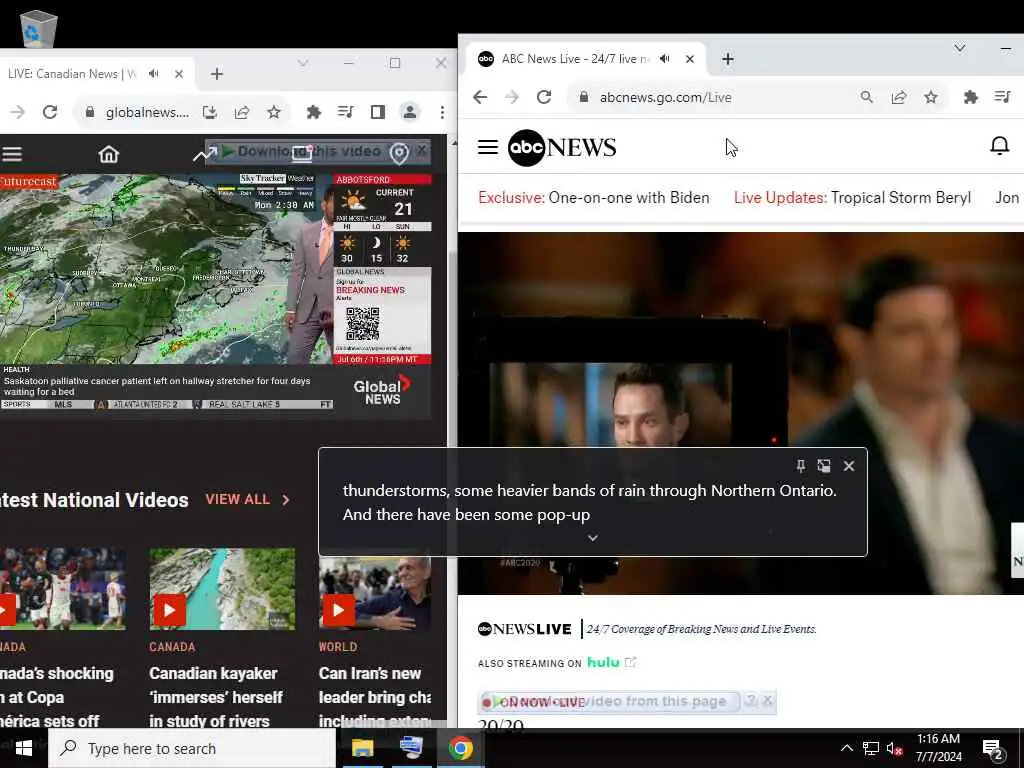
Task: Open the muted volume tray icon
Action: coord(895,748)
